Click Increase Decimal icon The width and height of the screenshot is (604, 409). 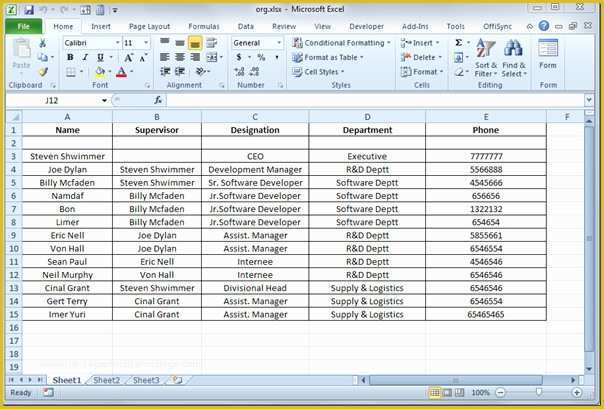[239, 72]
